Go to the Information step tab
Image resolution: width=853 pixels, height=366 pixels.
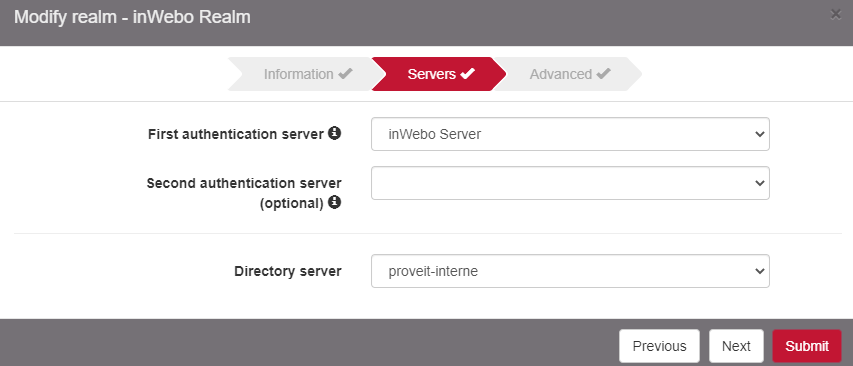300,74
